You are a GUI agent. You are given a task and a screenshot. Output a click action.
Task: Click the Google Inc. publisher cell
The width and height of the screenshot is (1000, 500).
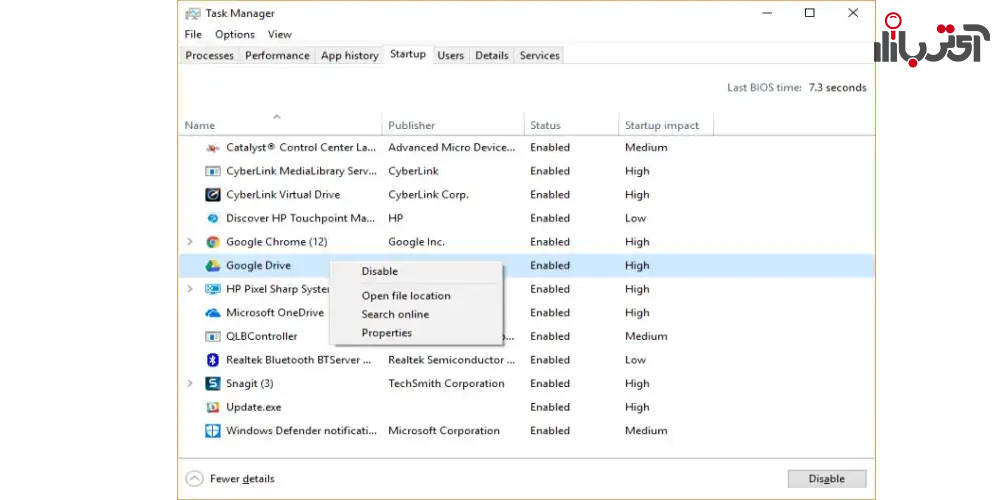416,242
